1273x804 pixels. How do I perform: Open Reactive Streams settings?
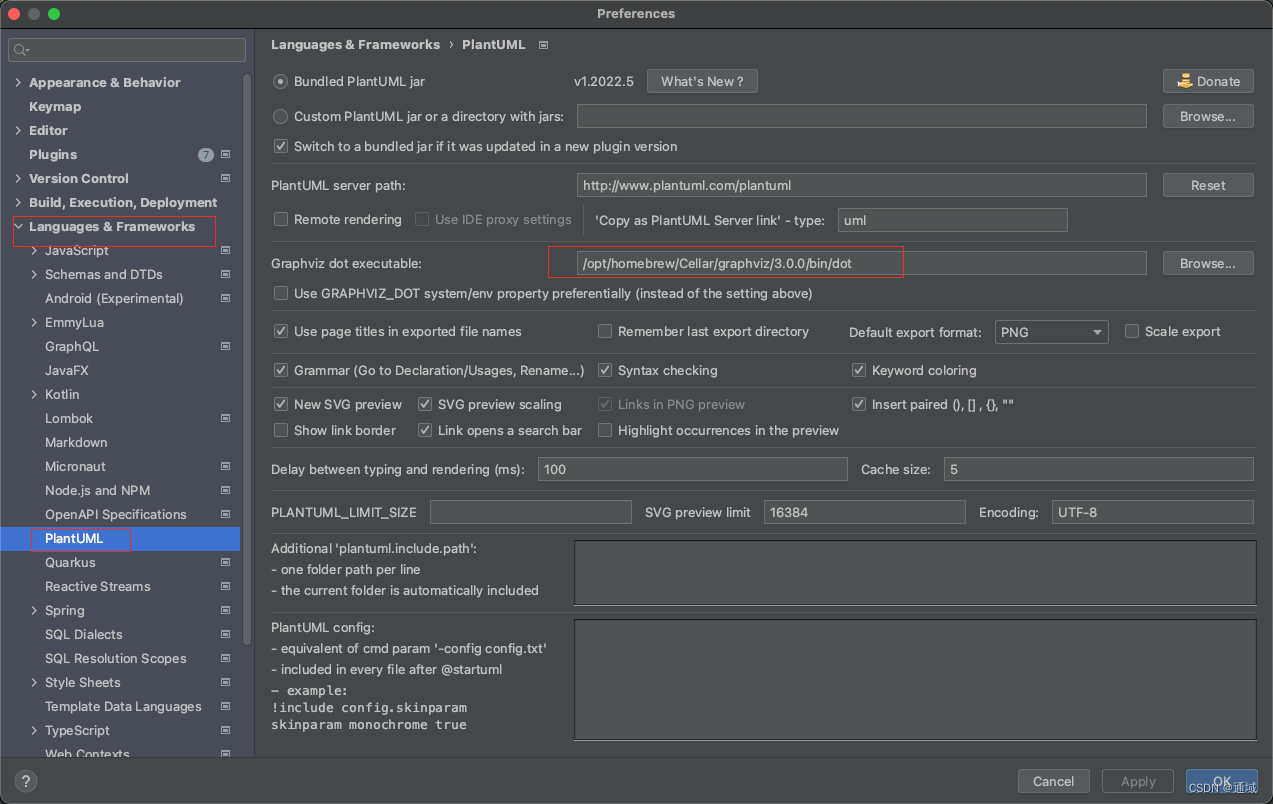click(x=98, y=586)
